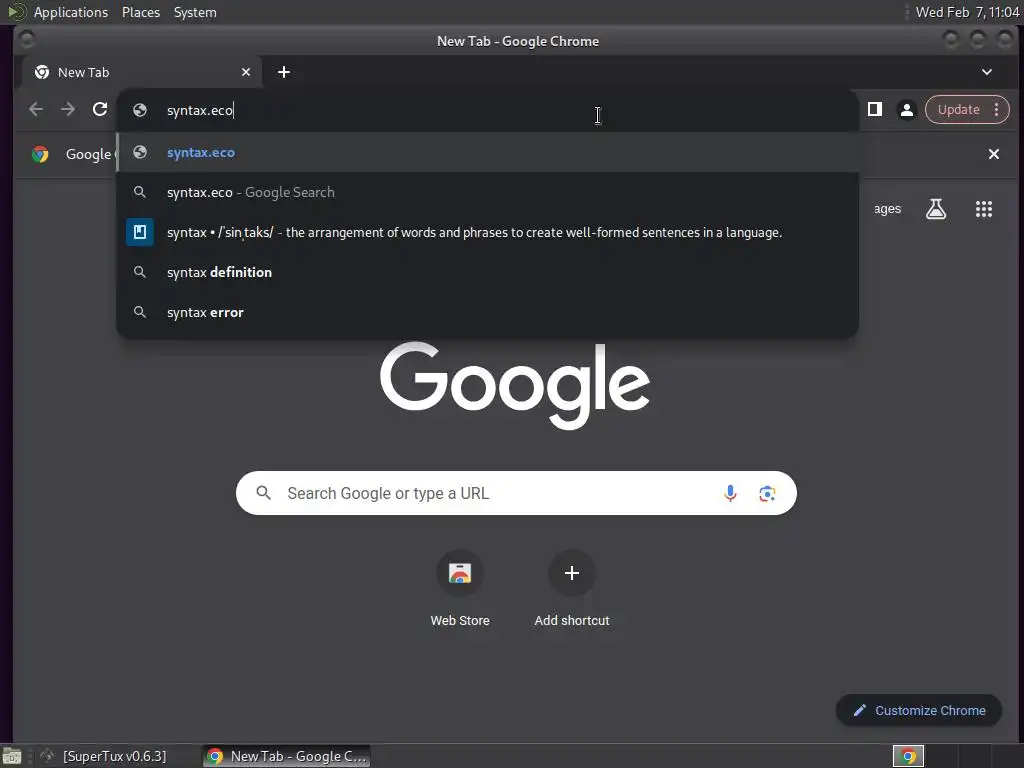Choose syntax.eco - Google Search suggestion
This screenshot has width=1024, height=768.
click(488, 192)
